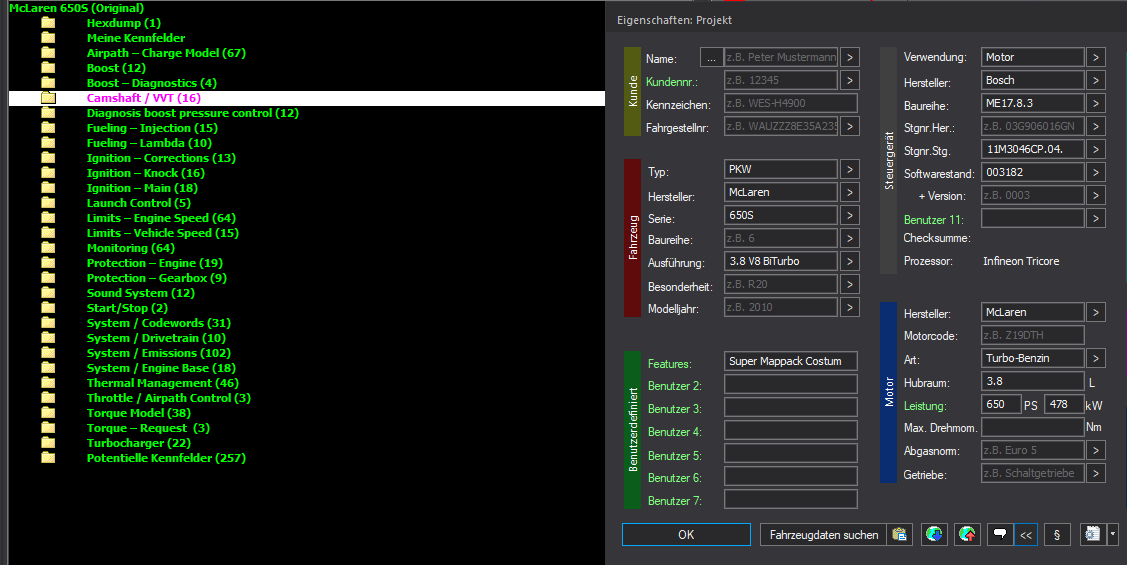Select the Sound System (12) folder
Image resolution: width=1127 pixels, height=565 pixels.
click(140, 293)
